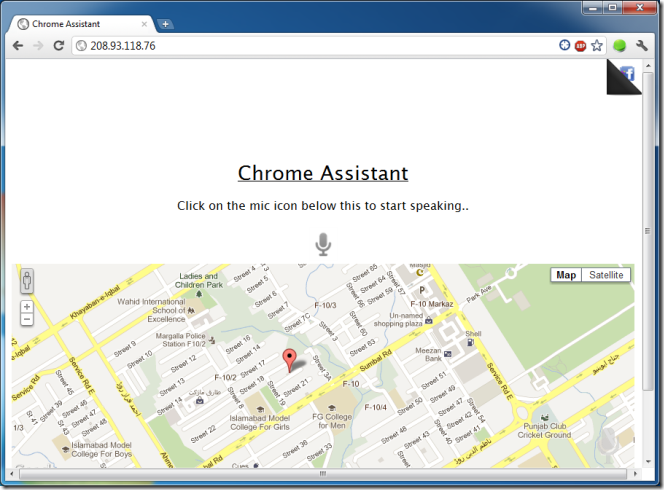Click FG College for Men school icon
This screenshot has width=664, height=490.
pyautogui.click(x=332, y=408)
